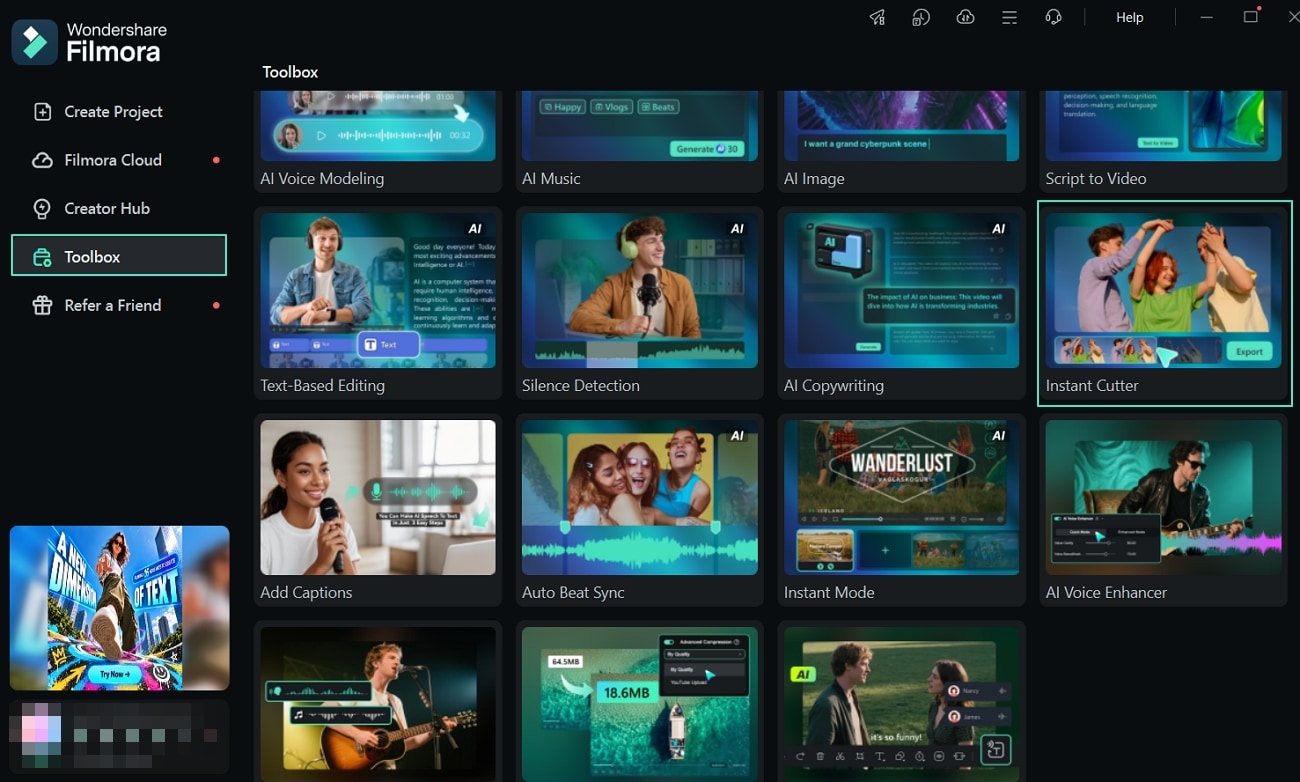Viewport: 1300px width, 782px height.
Task: Click the gift icon beside Refer a Friend
Action: 42,305
